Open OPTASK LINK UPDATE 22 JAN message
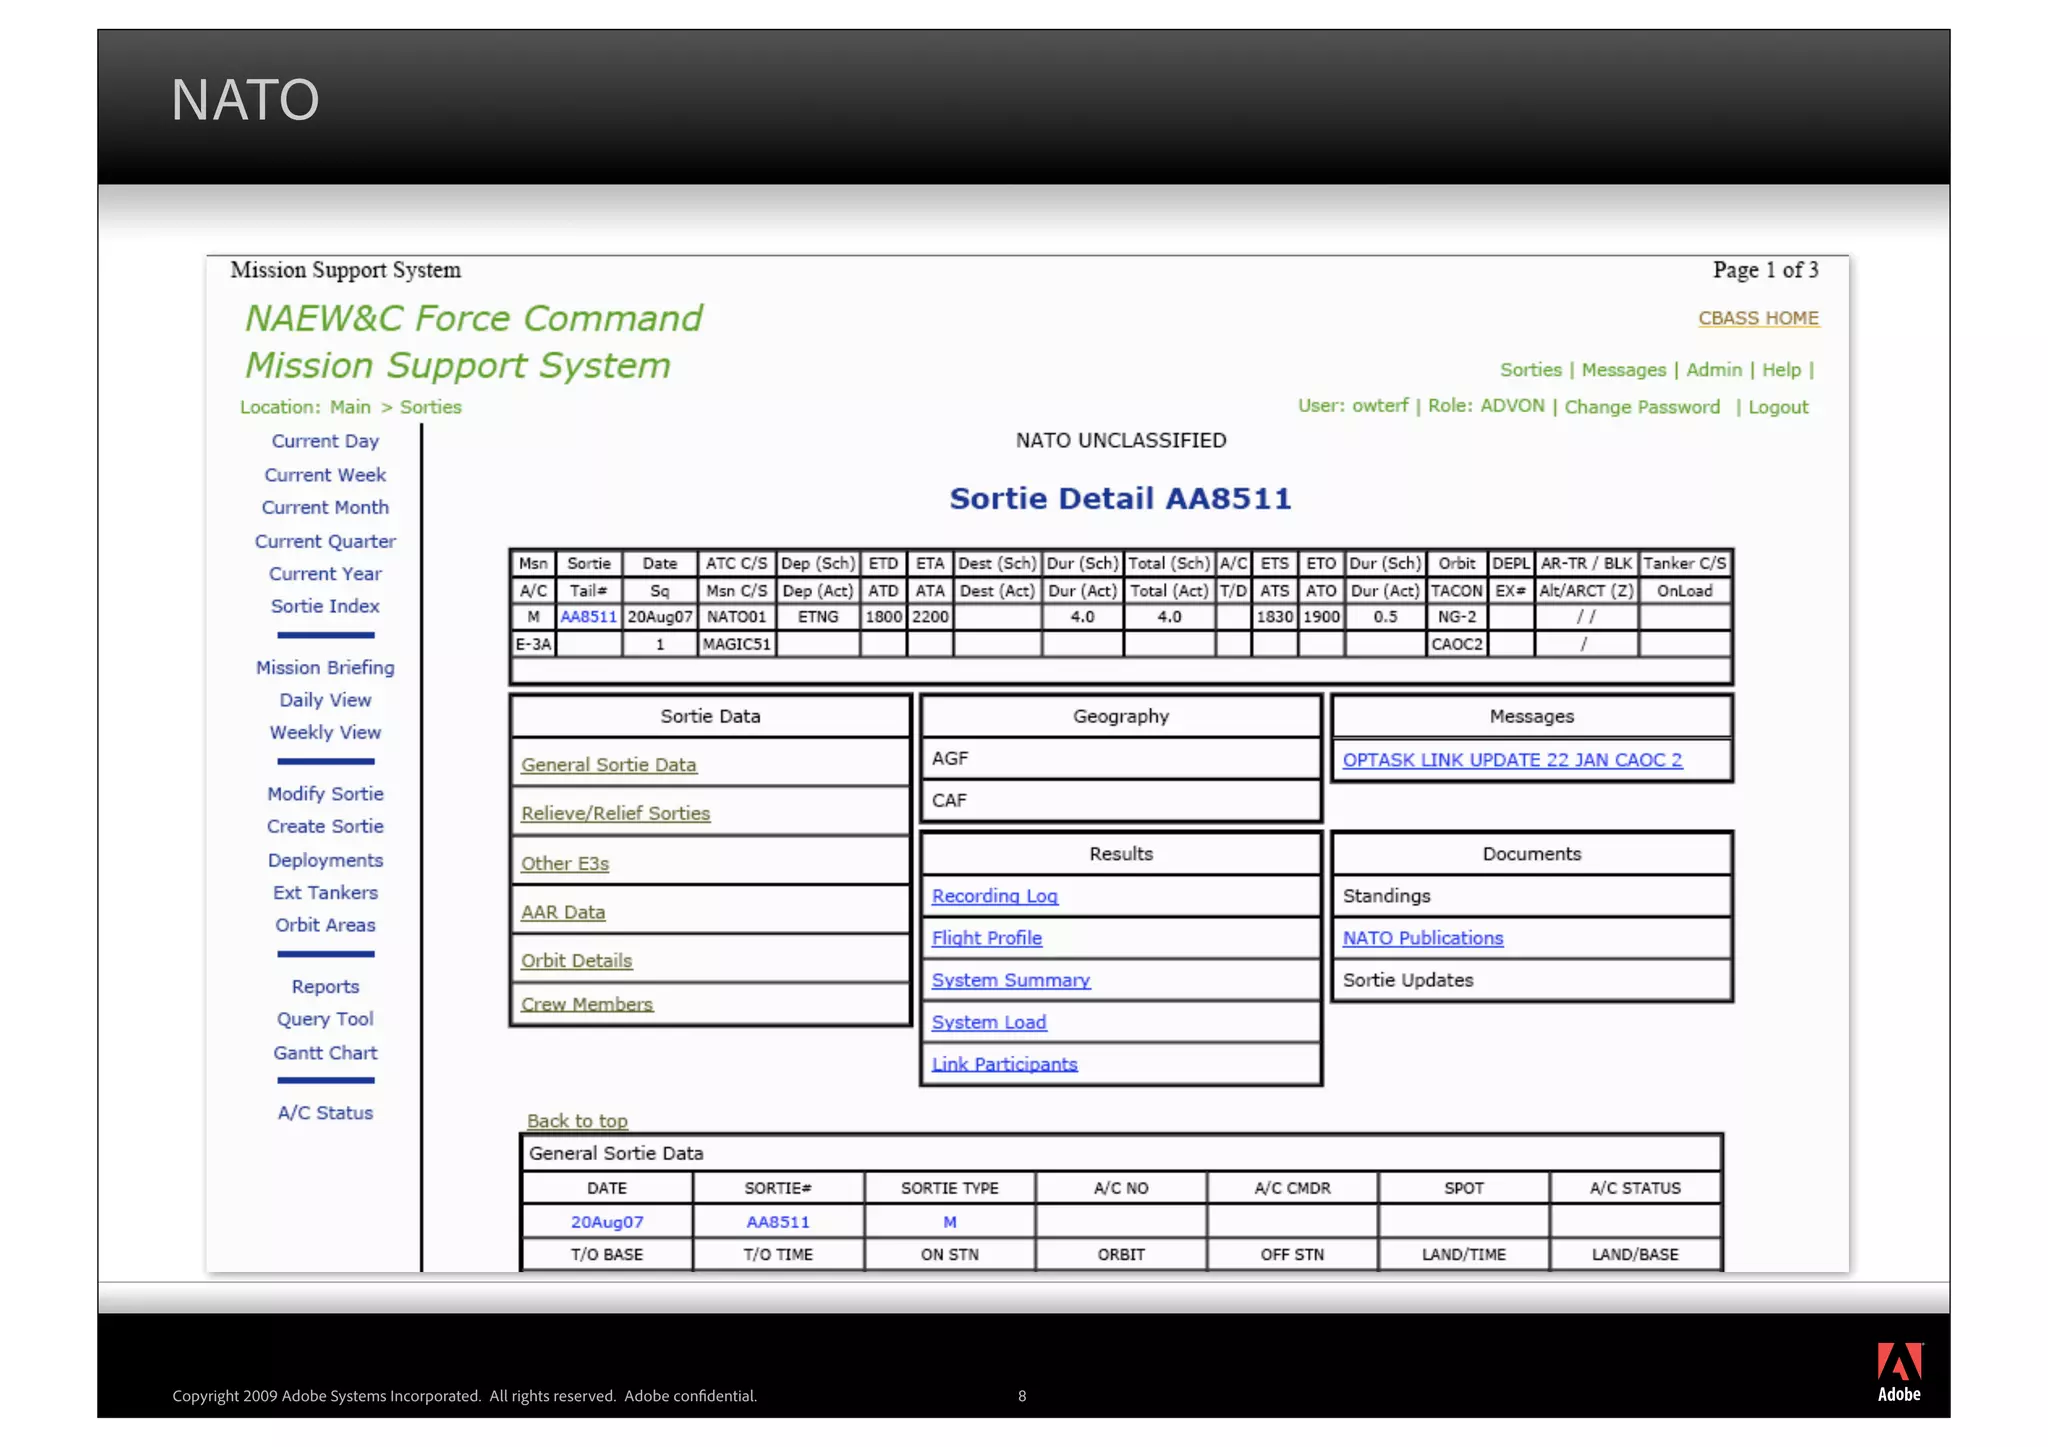 pyautogui.click(x=1511, y=760)
